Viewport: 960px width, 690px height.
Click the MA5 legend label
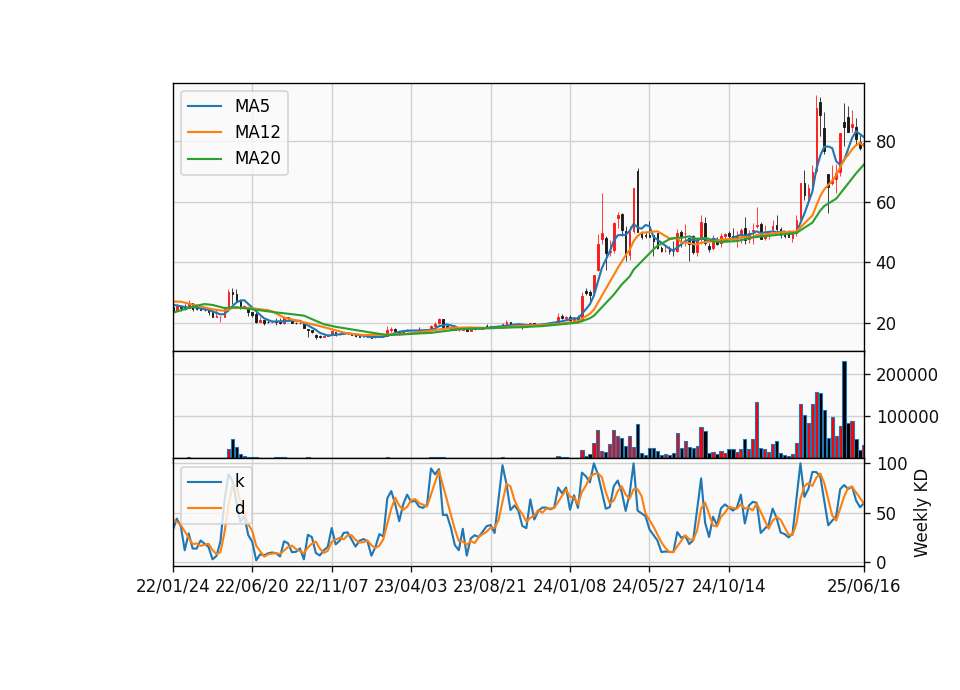click(252, 106)
